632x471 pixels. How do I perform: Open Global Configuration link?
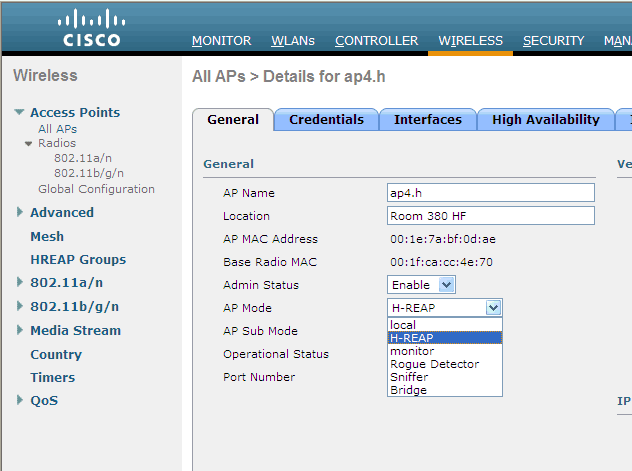tap(96, 189)
